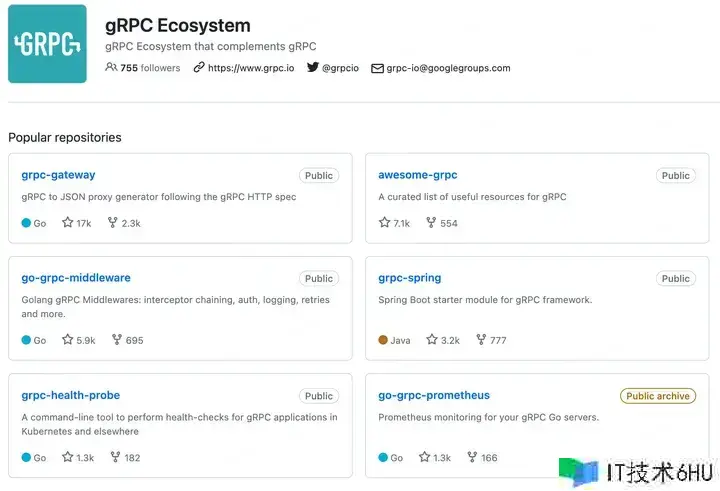Visit the https://www.grpc.io website link

(251, 68)
